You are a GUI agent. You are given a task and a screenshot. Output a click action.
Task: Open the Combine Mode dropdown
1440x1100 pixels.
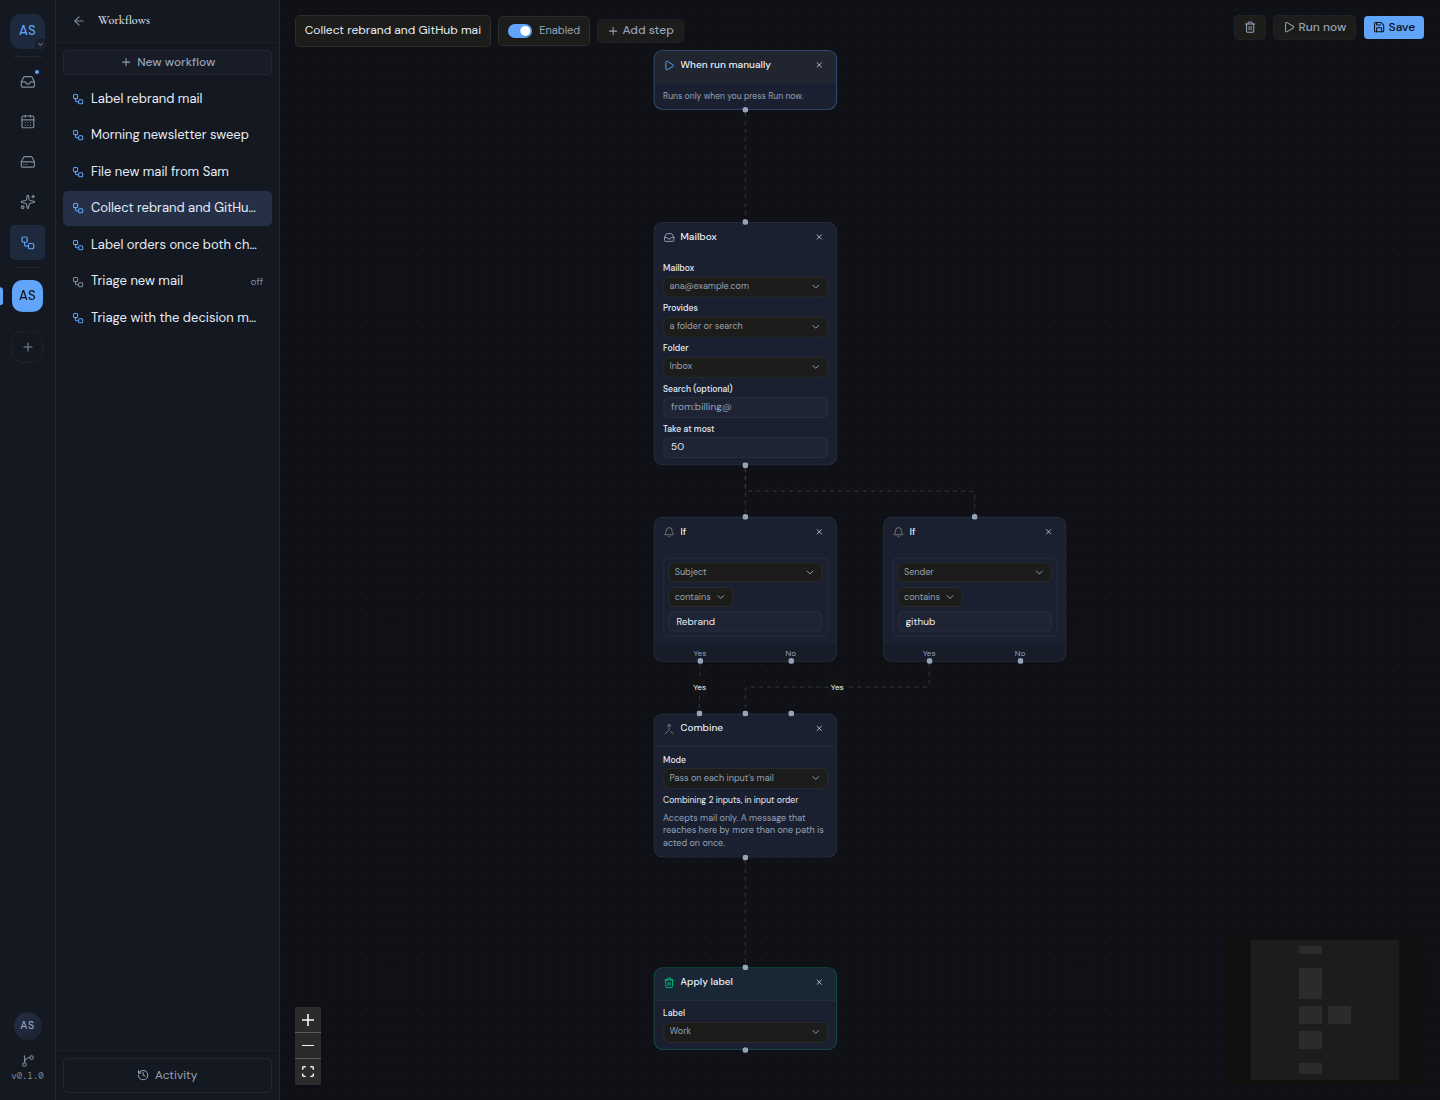745,778
